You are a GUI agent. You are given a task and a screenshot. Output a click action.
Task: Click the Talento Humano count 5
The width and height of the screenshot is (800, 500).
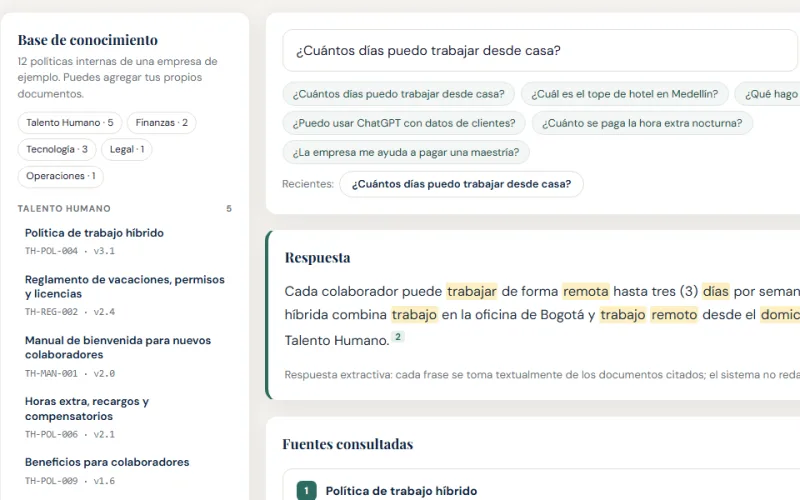point(229,209)
